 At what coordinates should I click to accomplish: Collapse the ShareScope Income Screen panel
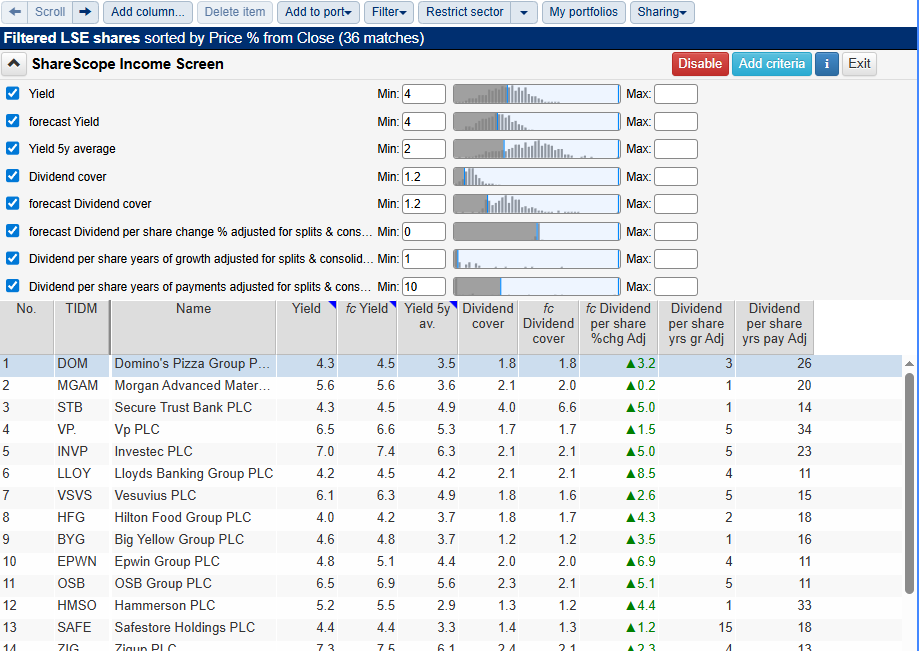coord(14,64)
